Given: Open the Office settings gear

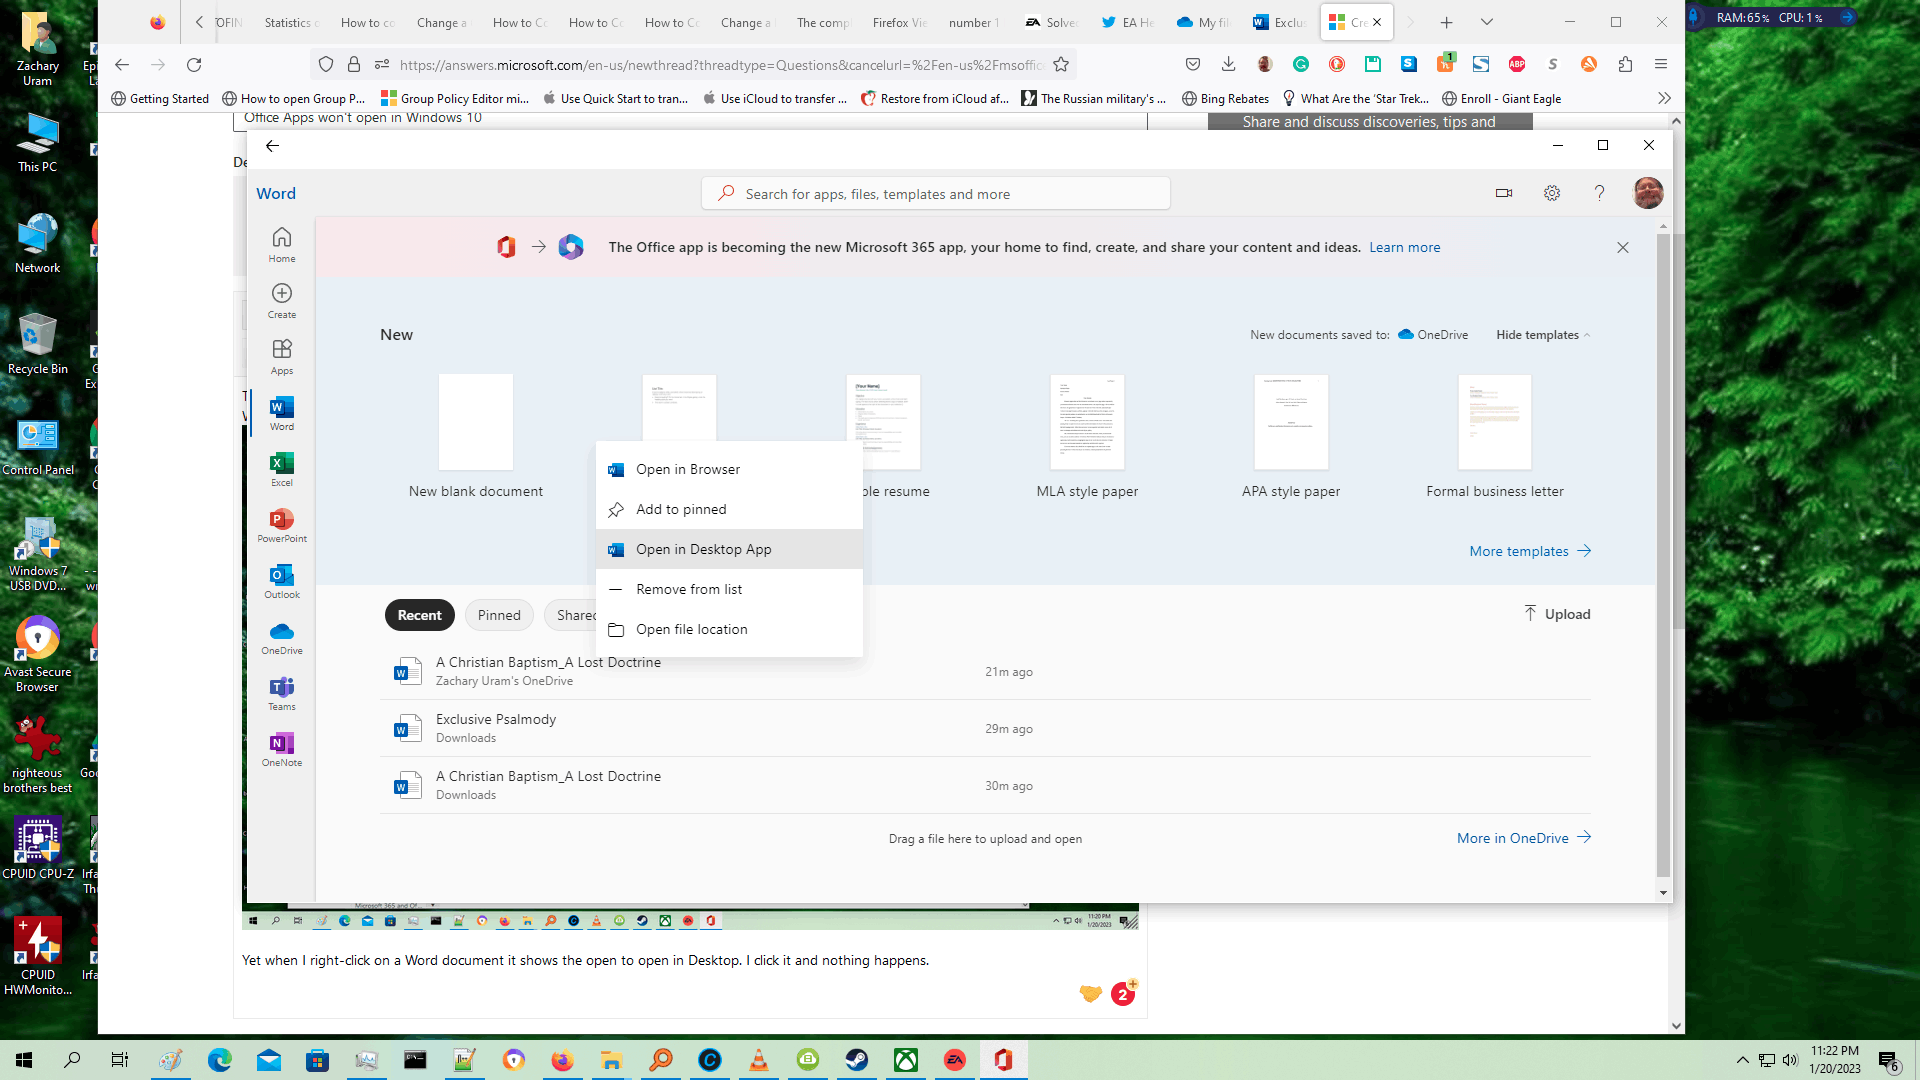Looking at the screenshot, I should [x=1552, y=193].
